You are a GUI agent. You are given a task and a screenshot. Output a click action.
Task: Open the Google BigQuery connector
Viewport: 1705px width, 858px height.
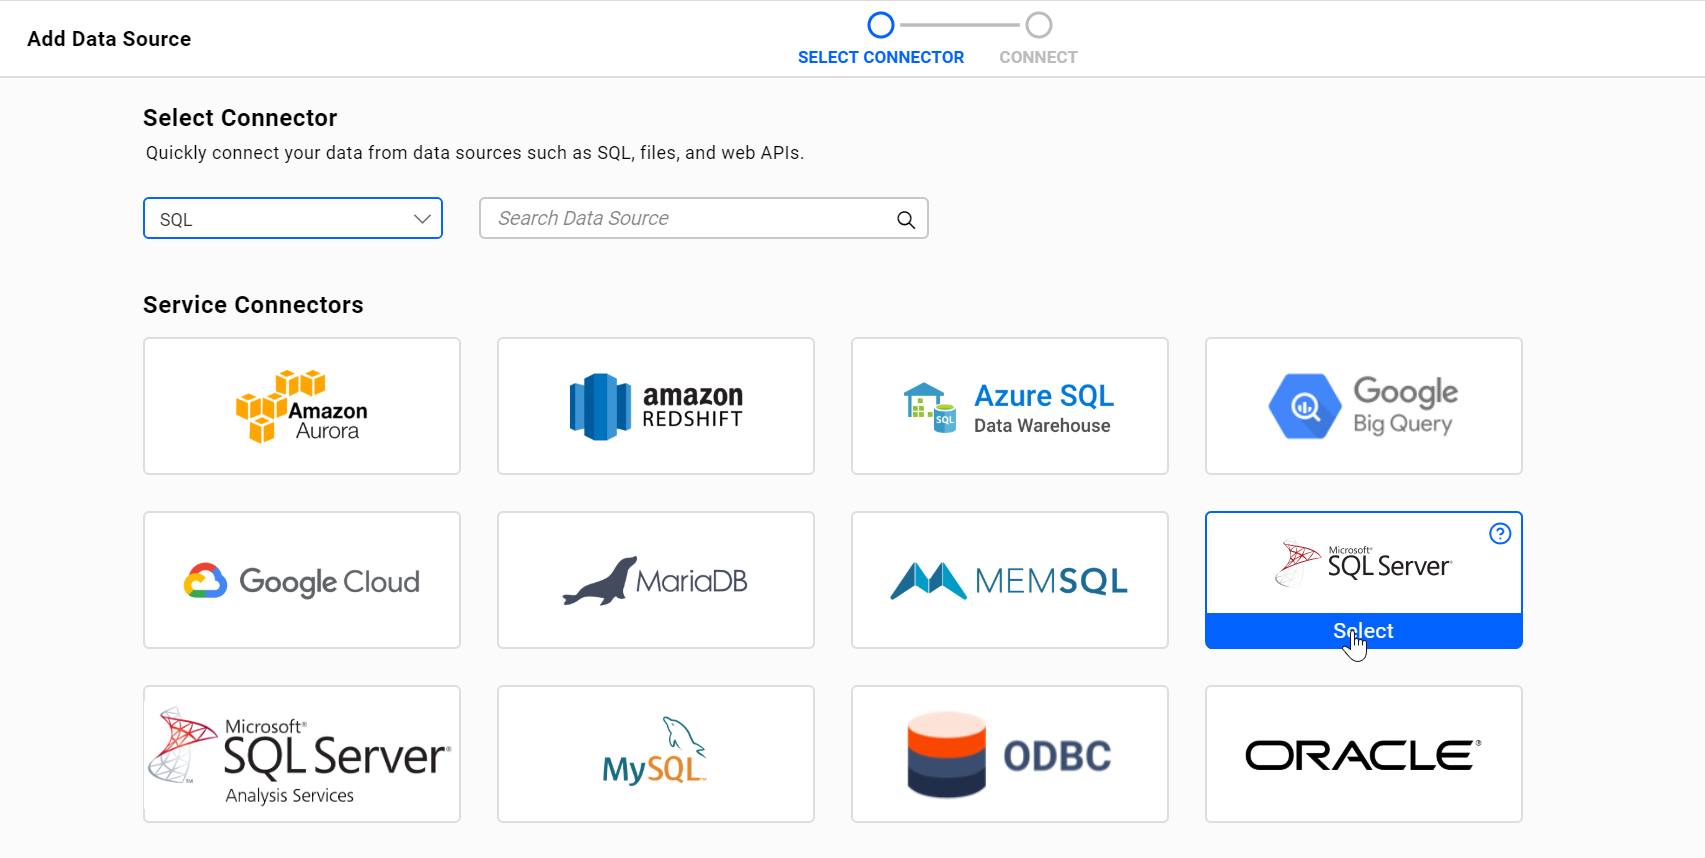[x=1364, y=406]
